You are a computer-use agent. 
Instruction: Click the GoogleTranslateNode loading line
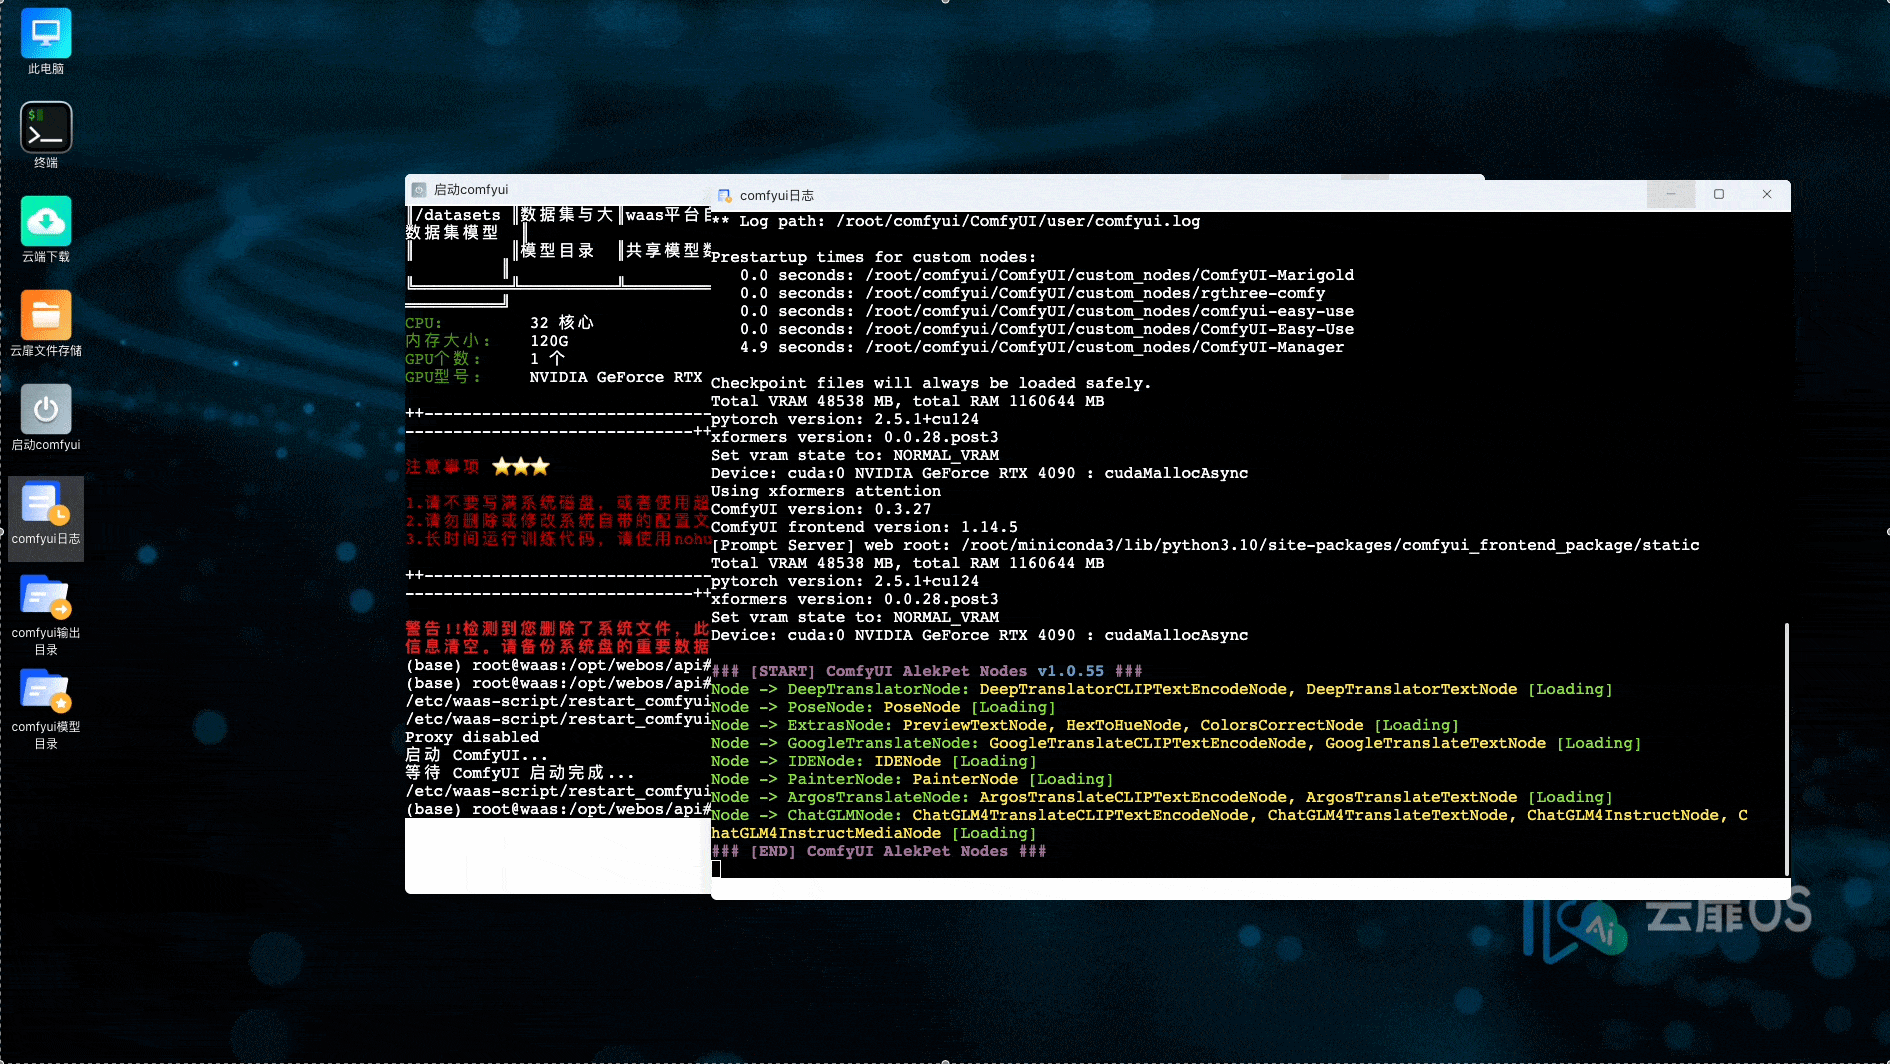coord(1176,744)
